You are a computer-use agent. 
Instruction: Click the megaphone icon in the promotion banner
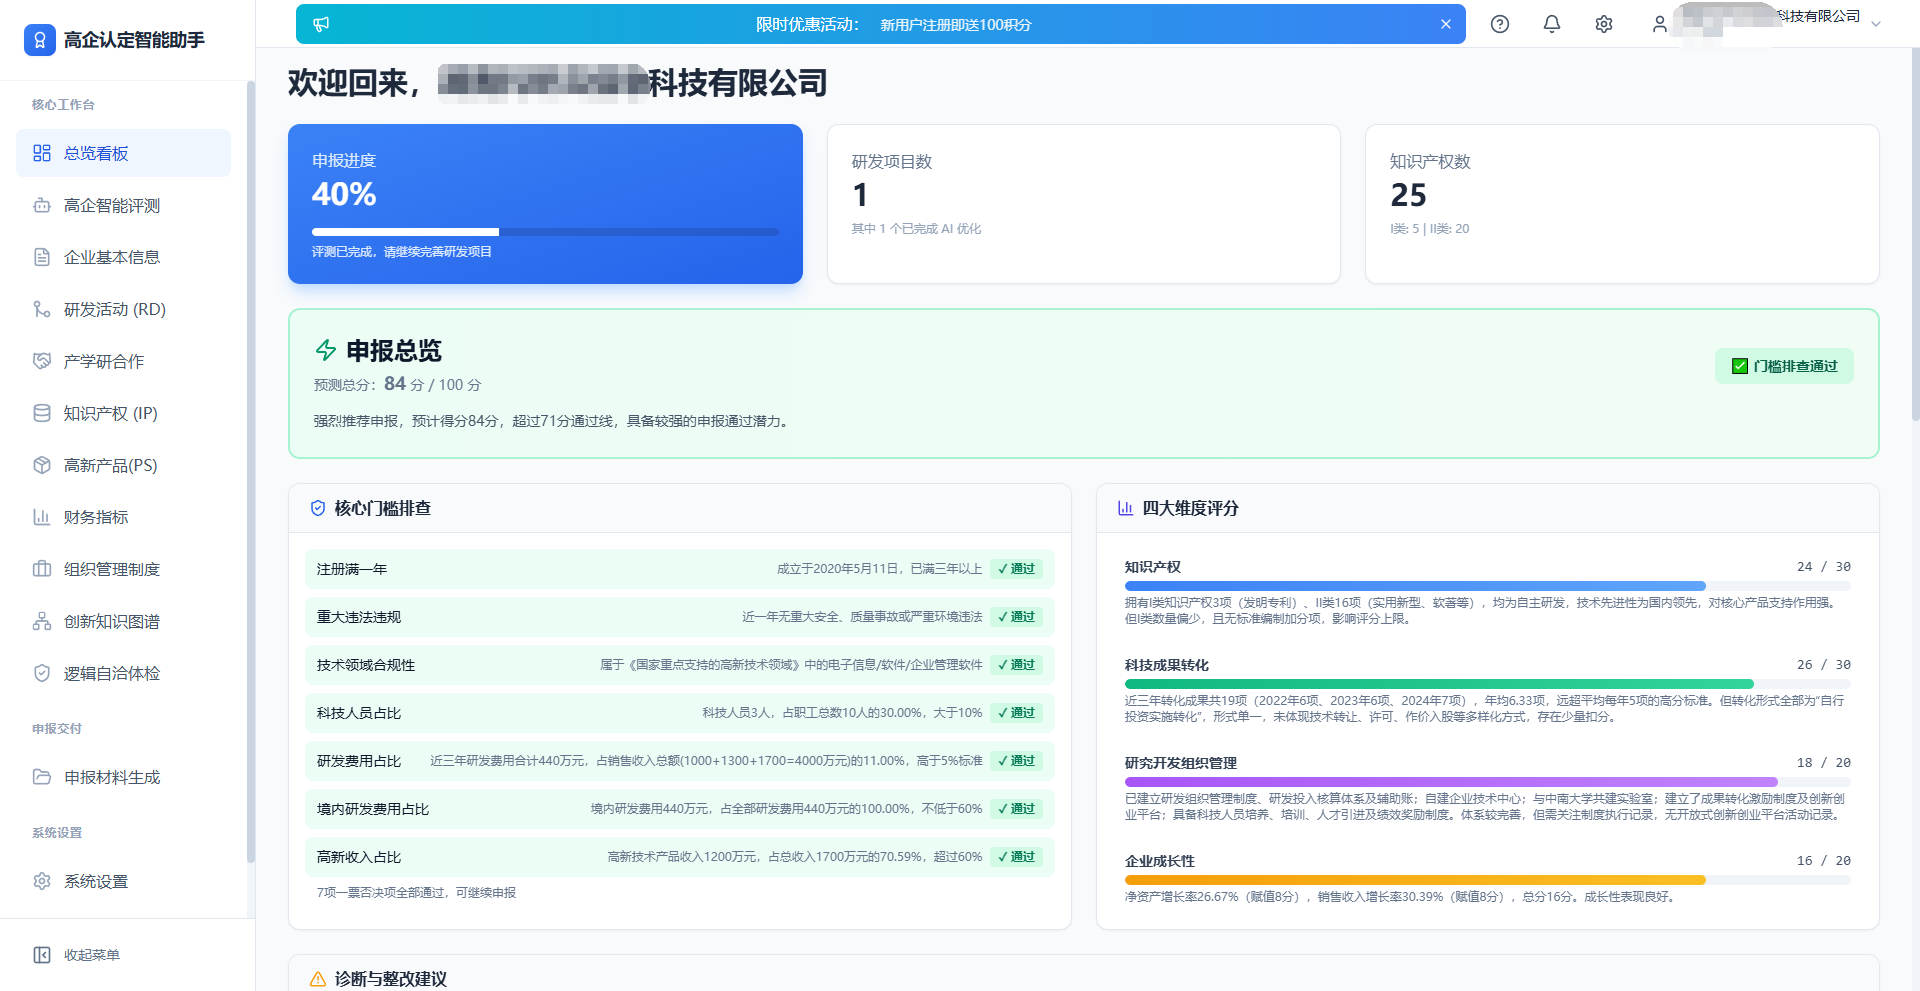[x=321, y=24]
